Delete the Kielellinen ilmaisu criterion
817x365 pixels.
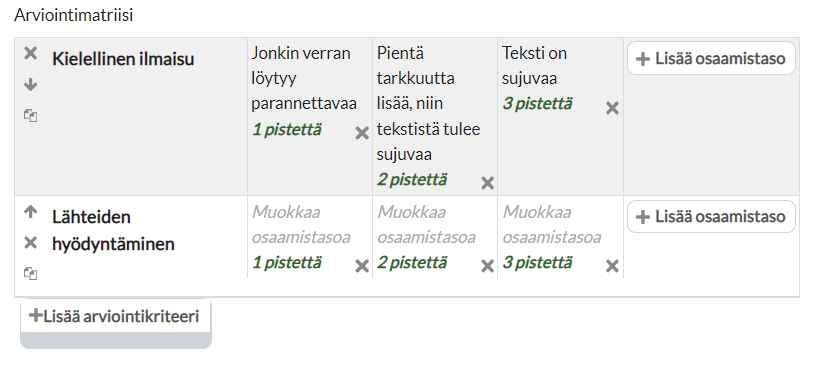(x=31, y=53)
